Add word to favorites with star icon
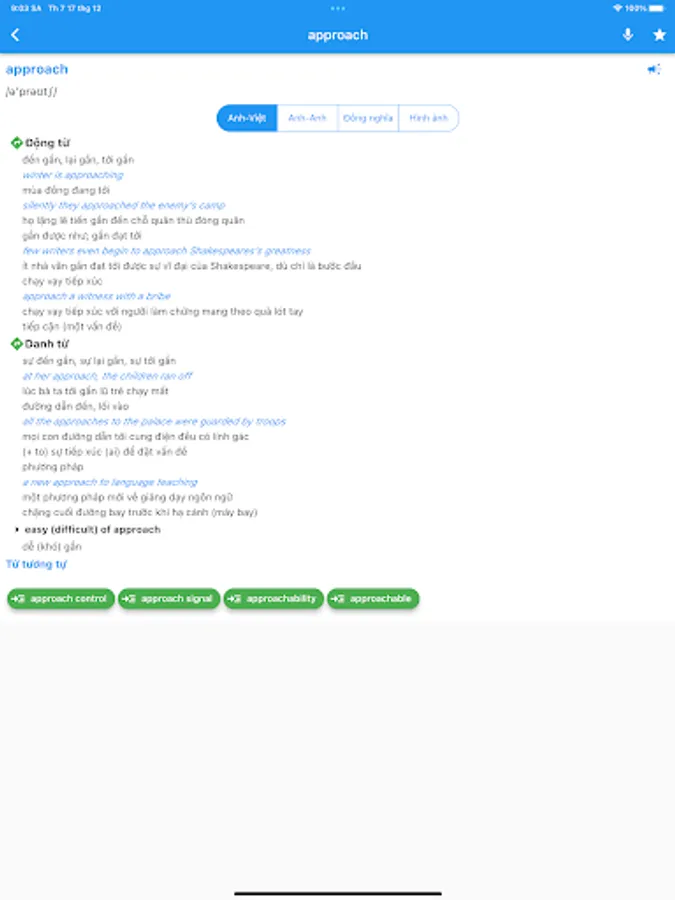Image resolution: width=675 pixels, height=900 pixels. click(x=660, y=35)
